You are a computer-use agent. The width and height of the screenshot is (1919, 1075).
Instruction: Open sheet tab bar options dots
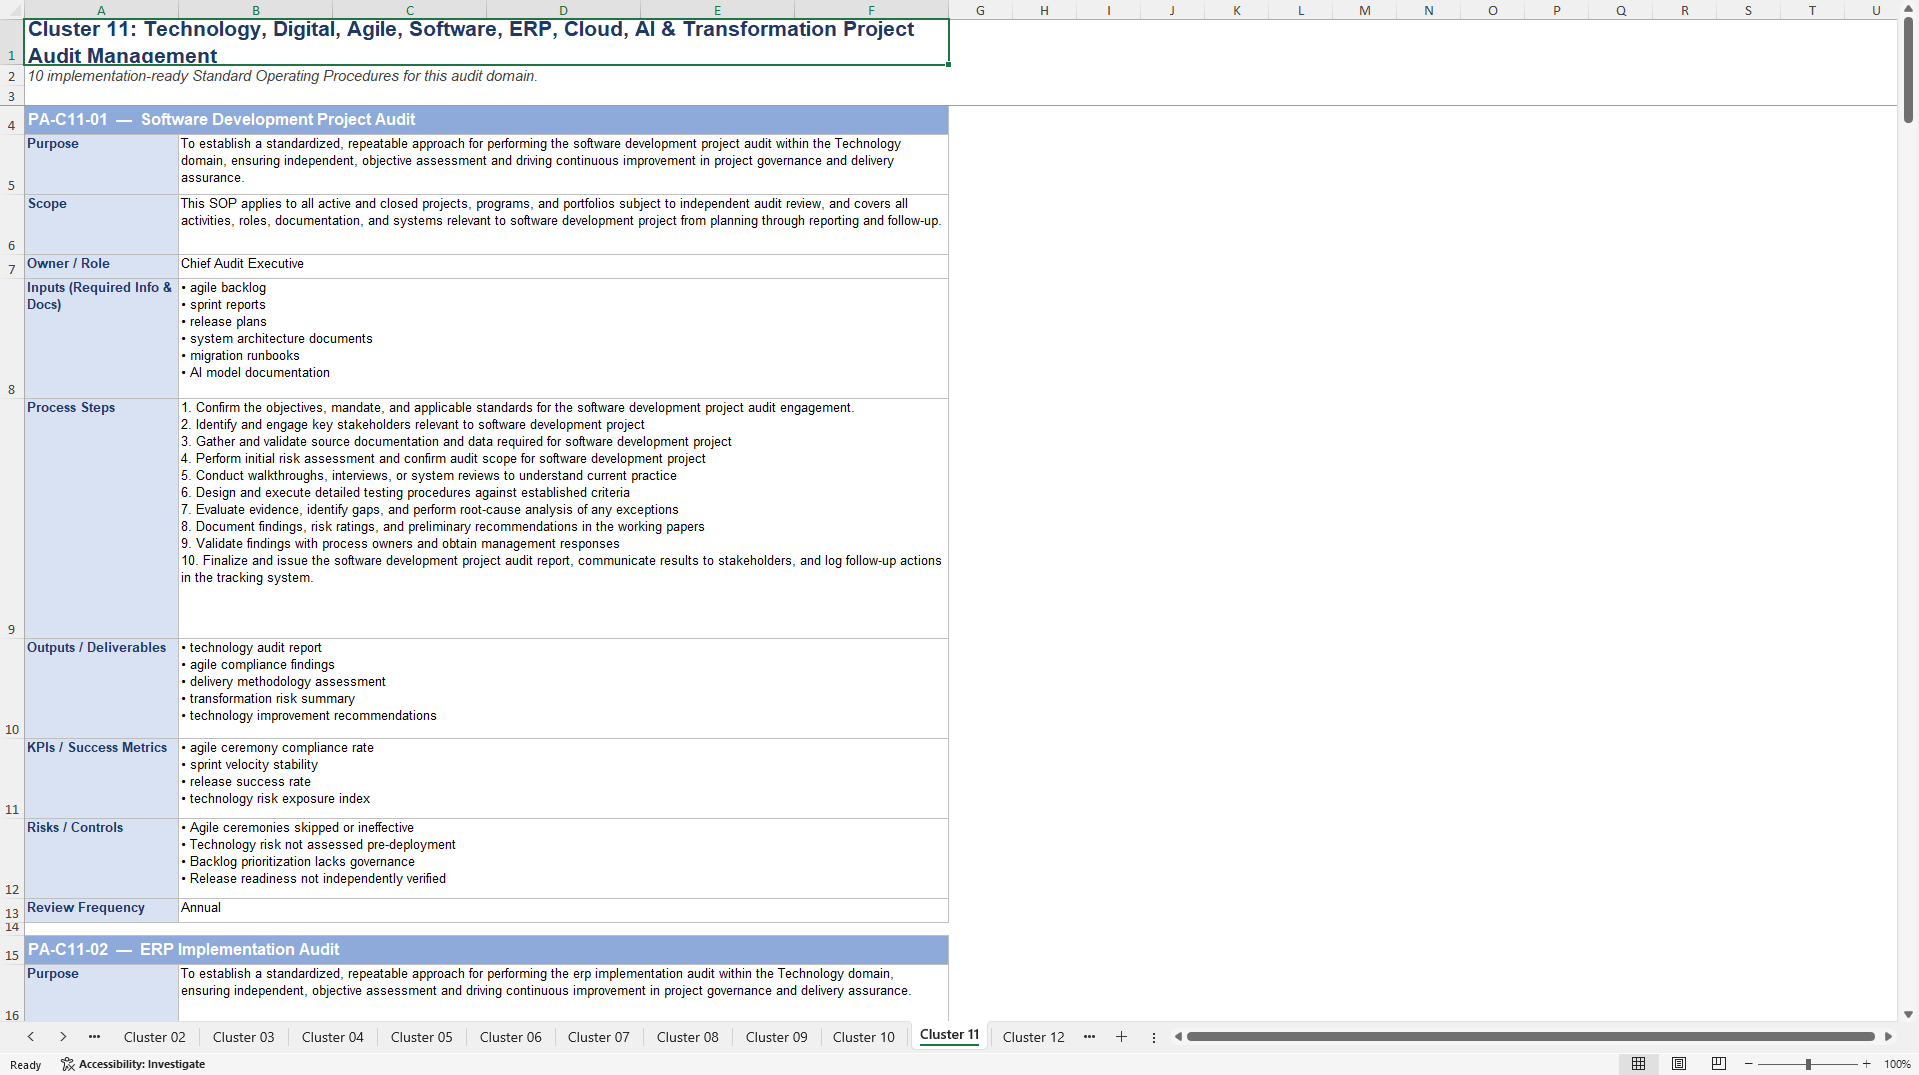(x=1153, y=1037)
